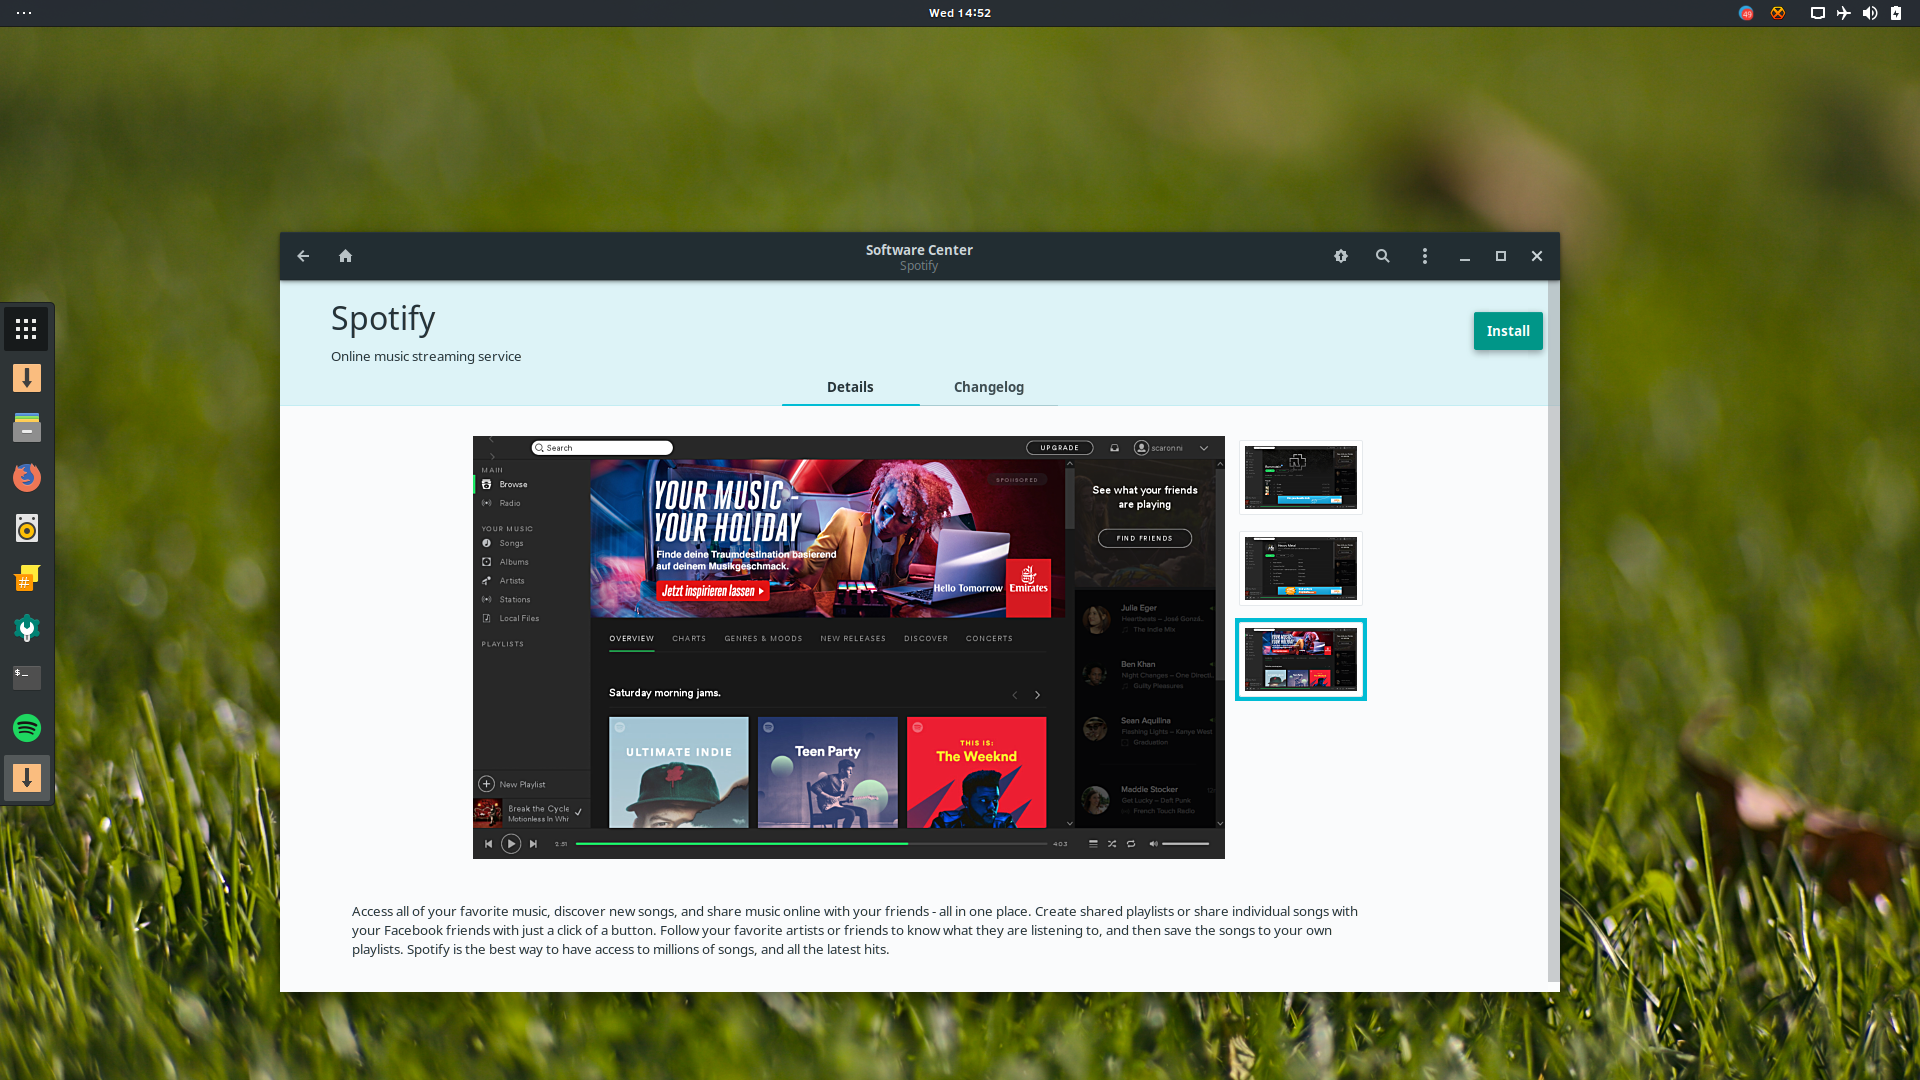Click 'Online music streaming service' subtitle
The image size is (1920, 1080).
coord(426,356)
